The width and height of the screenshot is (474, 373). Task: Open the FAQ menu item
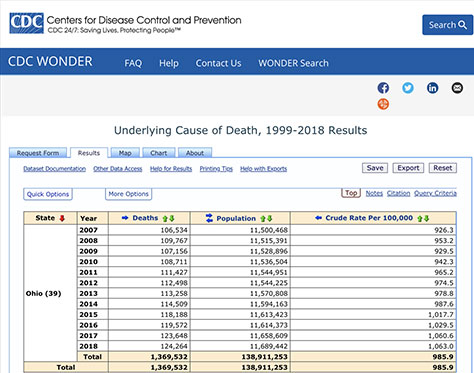point(133,63)
